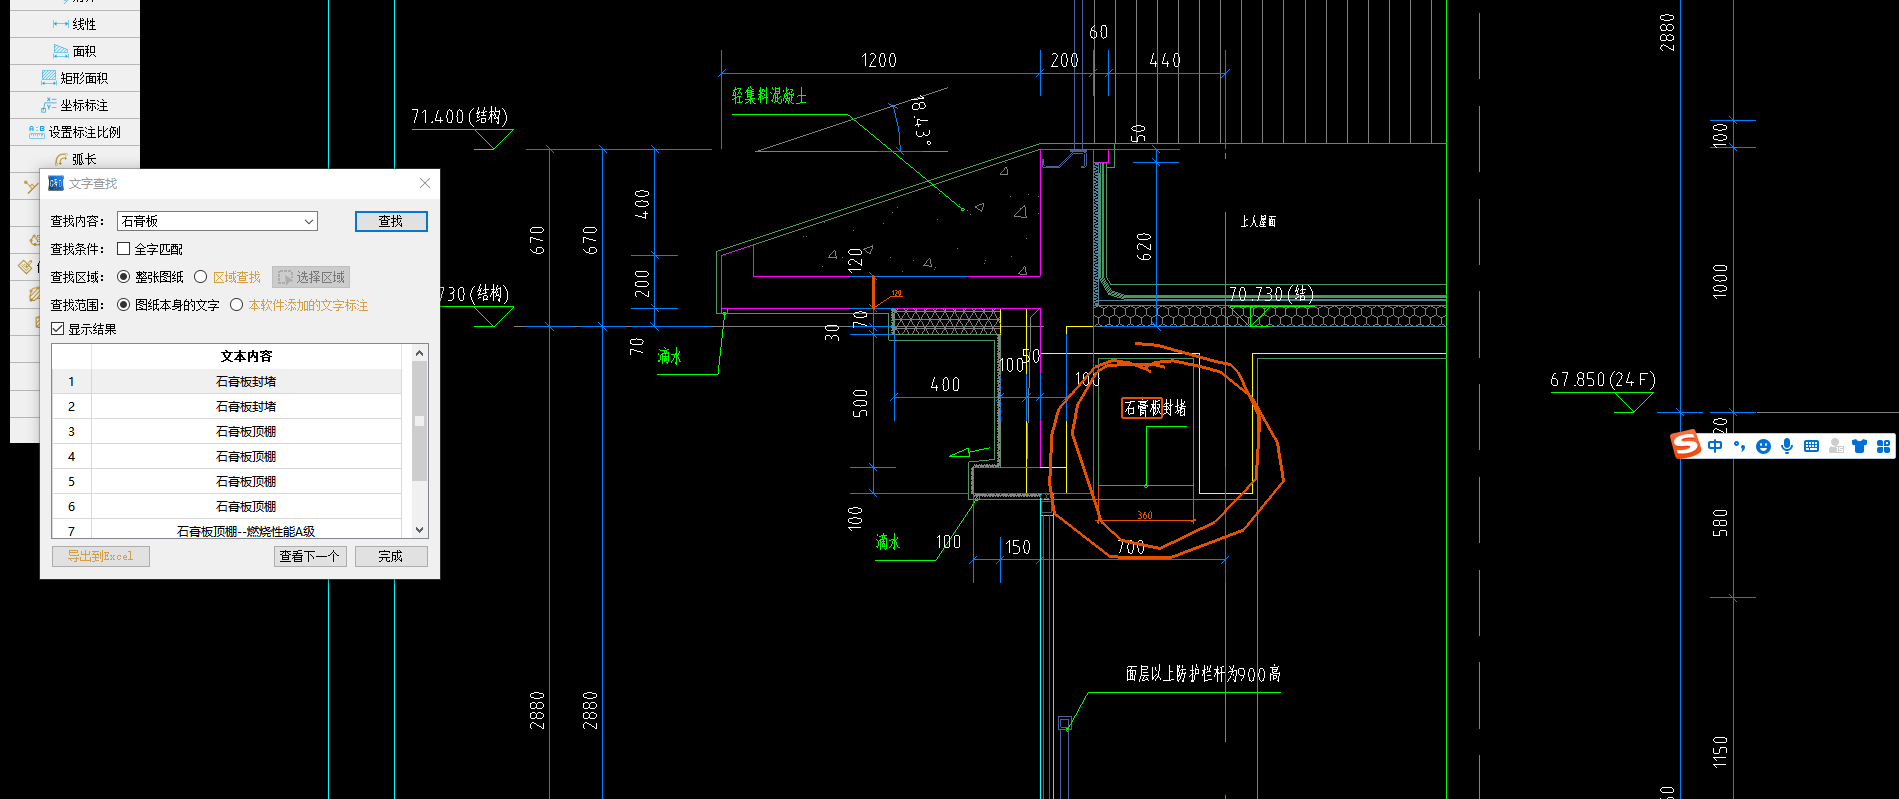Select result row 4 石膏板顶棚
Viewport: 1899px width, 799px height.
click(x=227, y=456)
